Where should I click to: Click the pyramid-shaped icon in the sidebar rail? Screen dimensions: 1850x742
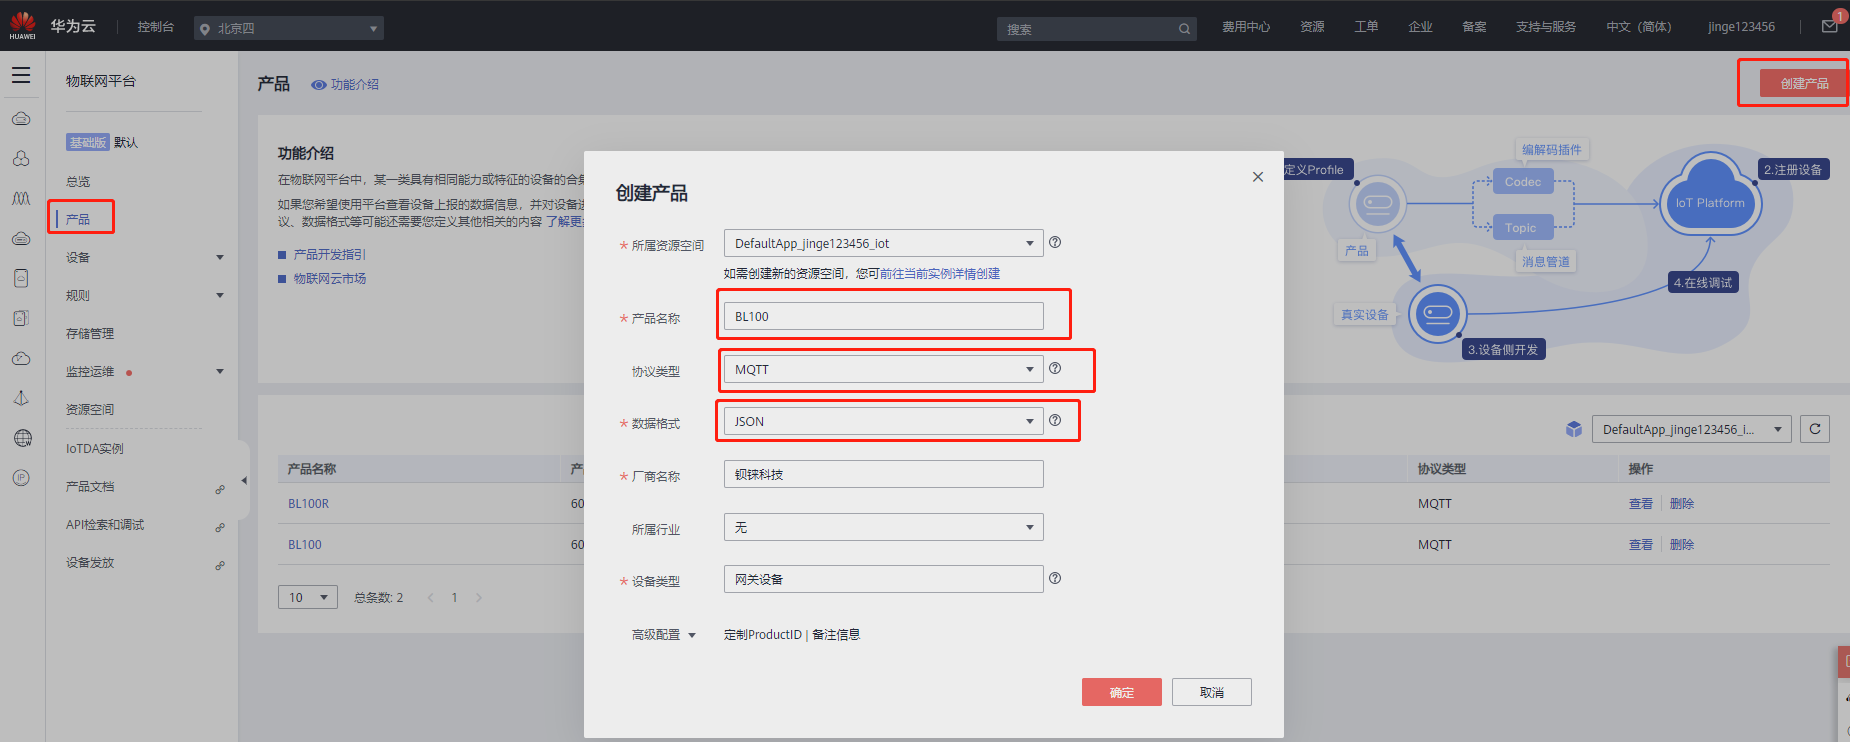click(21, 398)
